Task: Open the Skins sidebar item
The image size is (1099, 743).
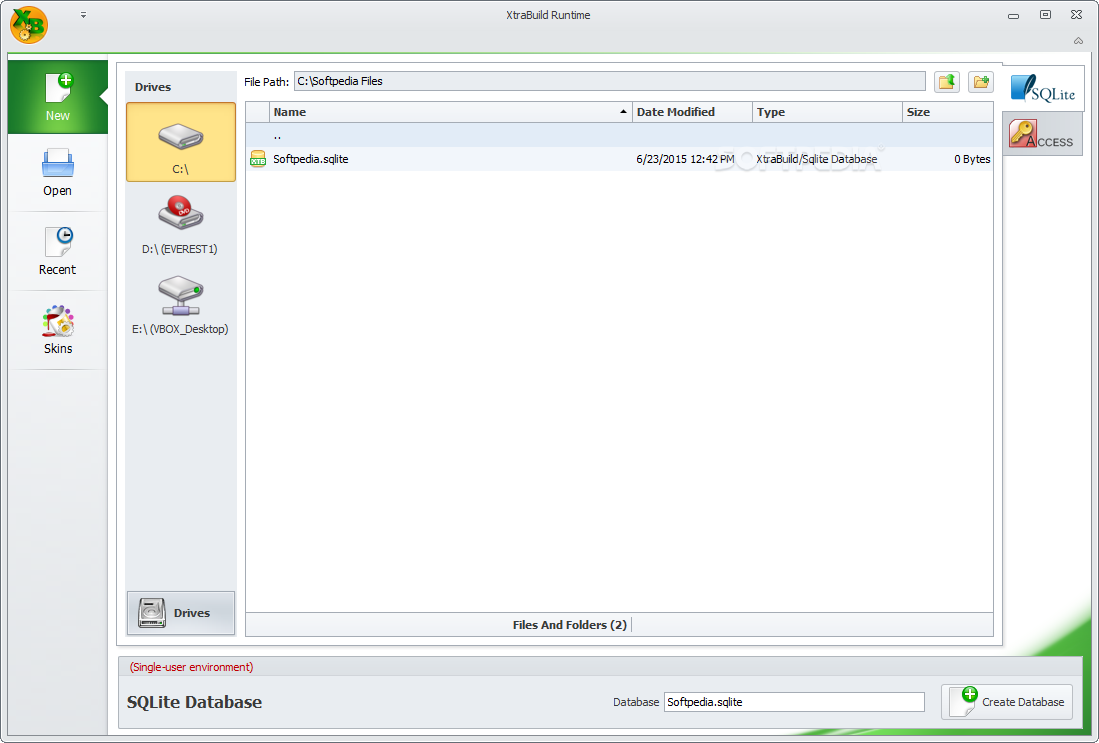Action: click(57, 330)
